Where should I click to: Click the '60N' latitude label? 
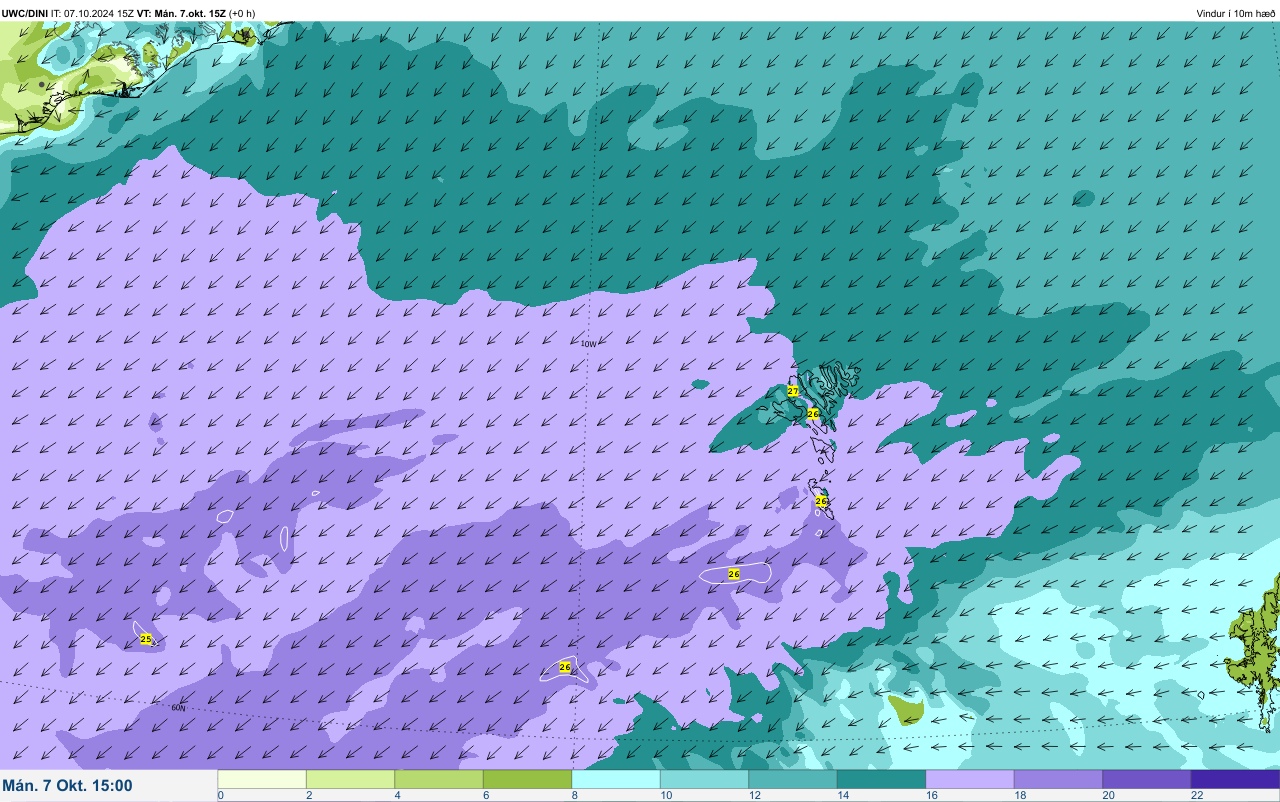[x=178, y=707]
